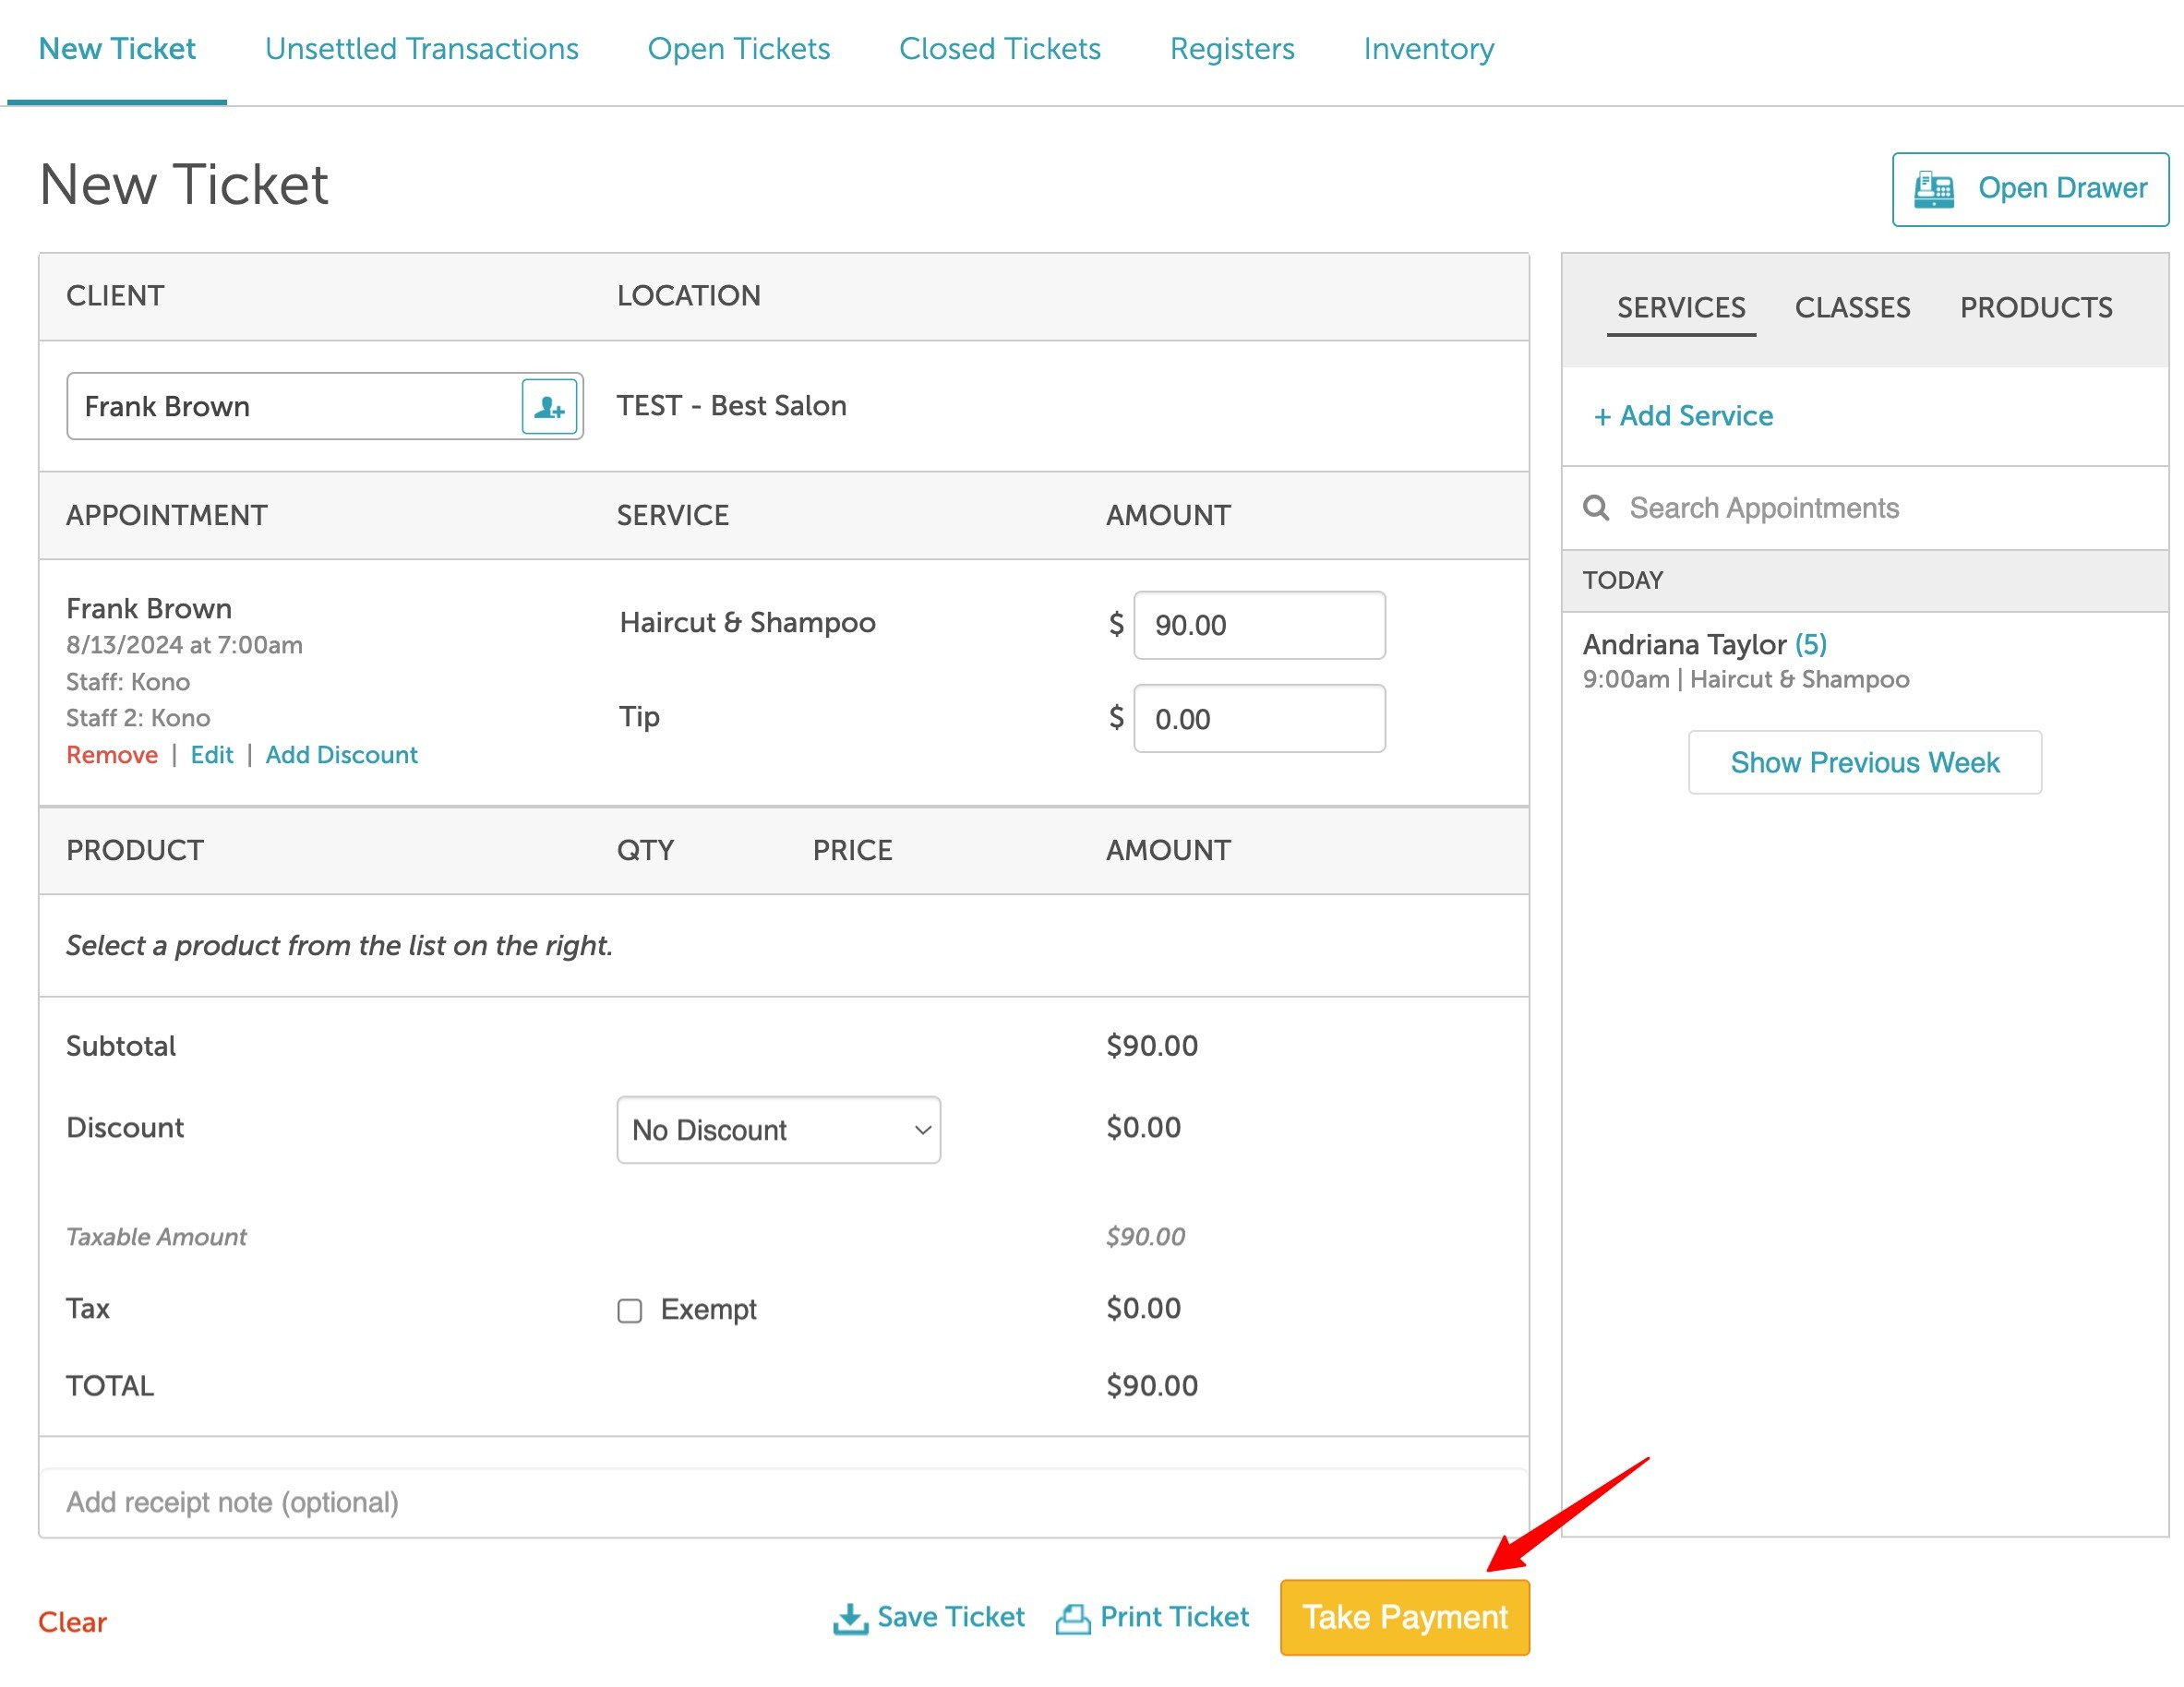2184x1687 pixels.
Task: Click the cash register drawer icon
Action: (1933, 189)
